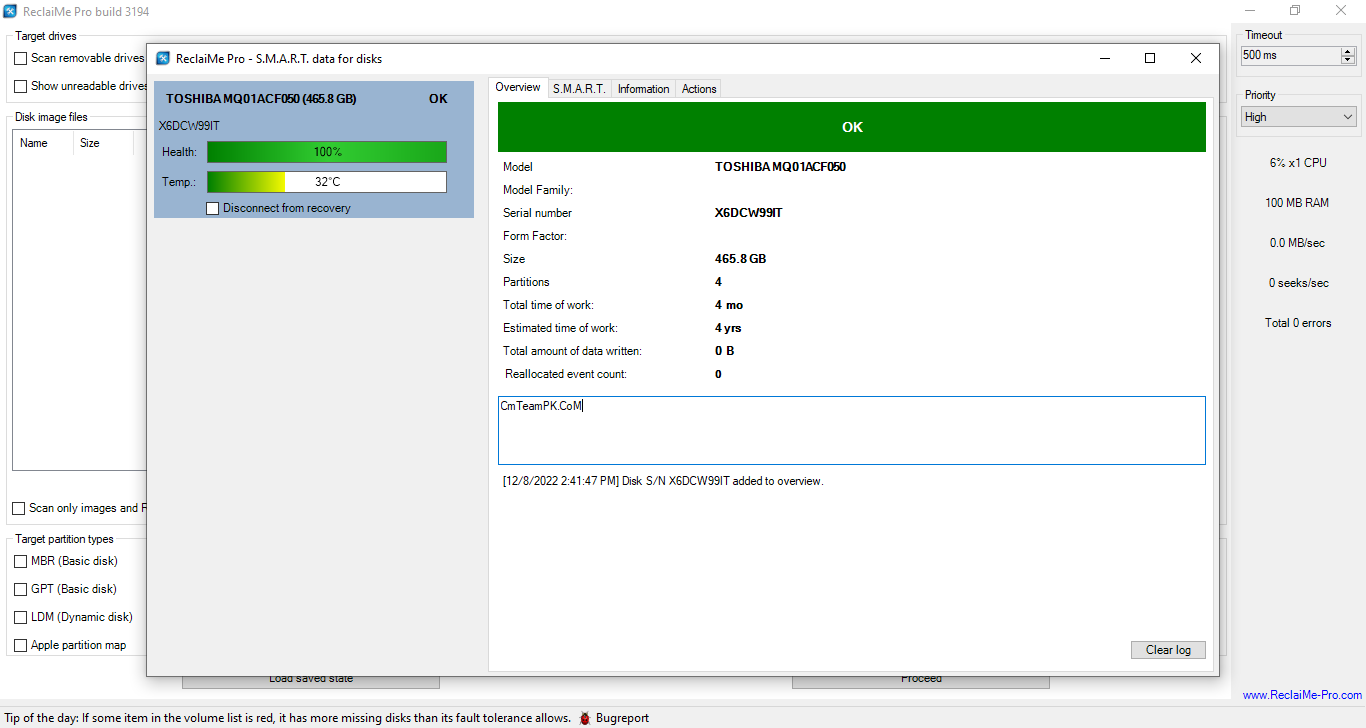The width and height of the screenshot is (1366, 728).
Task: Open the S.M.A.R.T. tab
Action: pos(579,89)
